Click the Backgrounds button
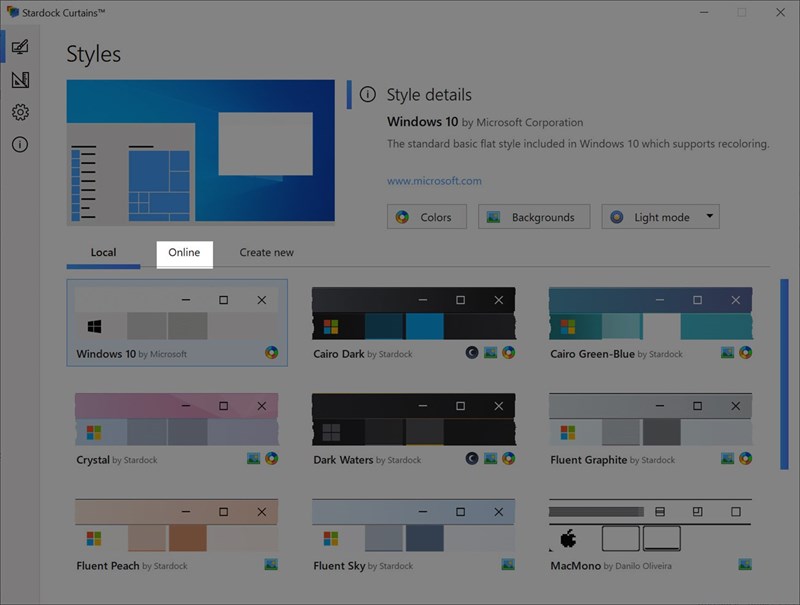800x605 pixels. (x=534, y=217)
